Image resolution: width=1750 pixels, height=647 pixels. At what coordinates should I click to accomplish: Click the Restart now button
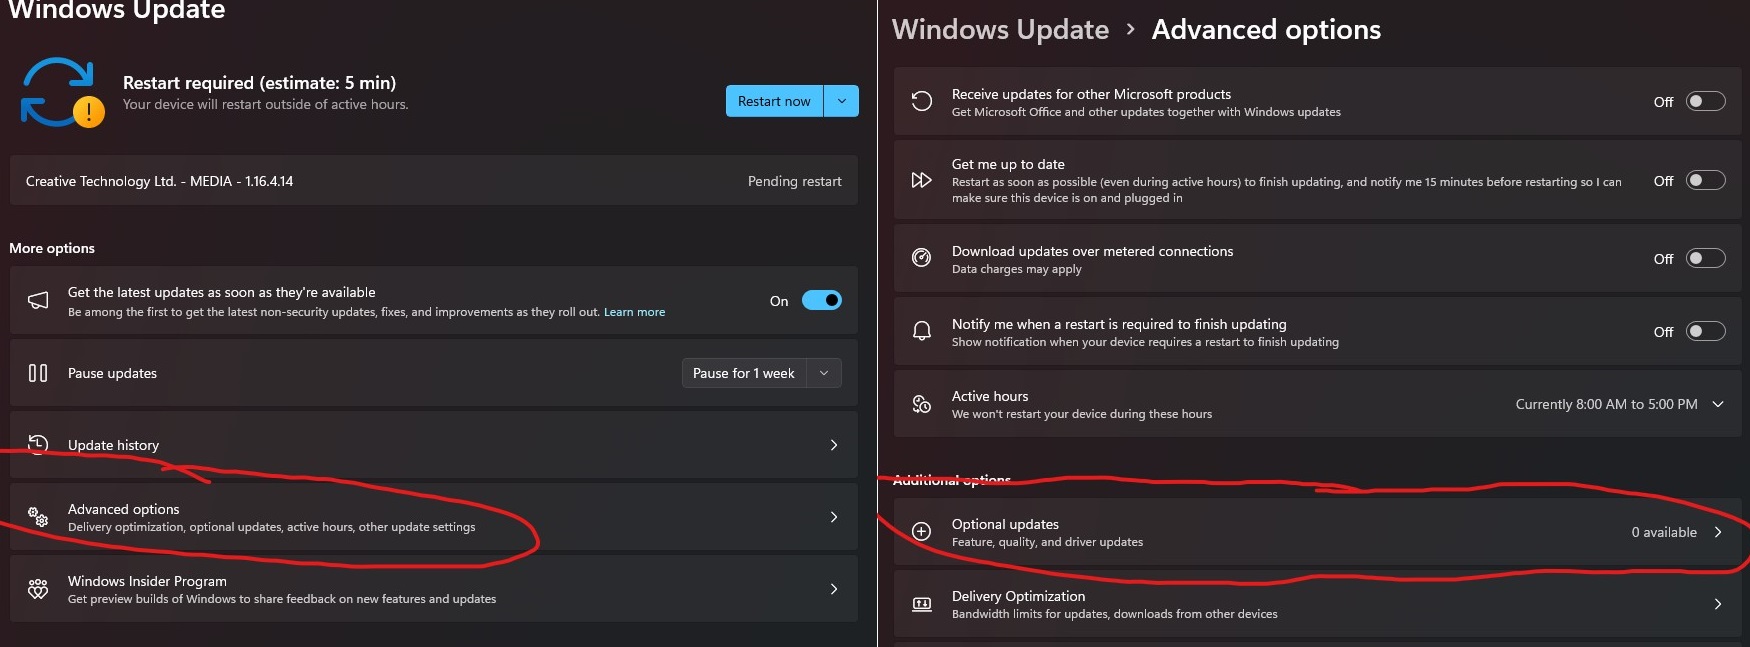point(774,101)
